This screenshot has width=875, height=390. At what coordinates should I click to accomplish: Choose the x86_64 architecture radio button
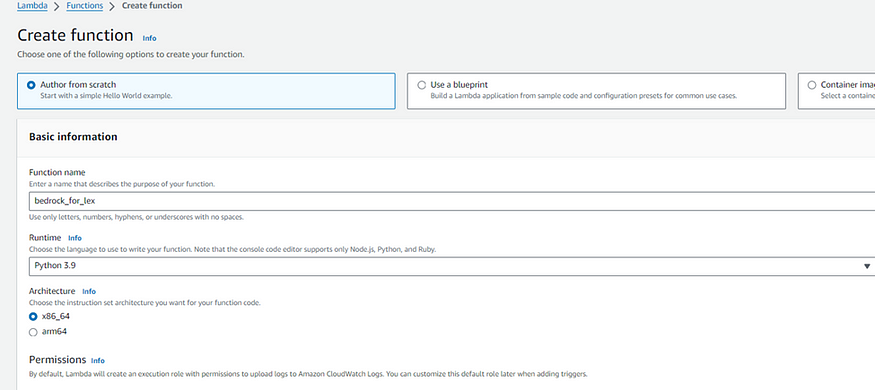pos(33,316)
